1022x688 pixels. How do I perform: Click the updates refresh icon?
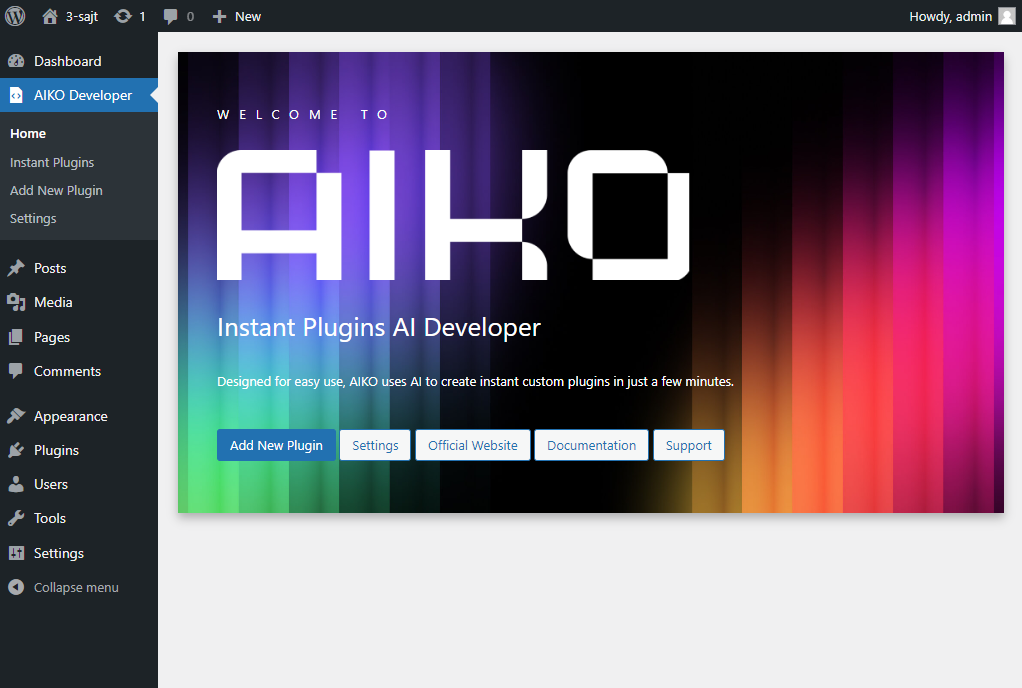click(123, 16)
